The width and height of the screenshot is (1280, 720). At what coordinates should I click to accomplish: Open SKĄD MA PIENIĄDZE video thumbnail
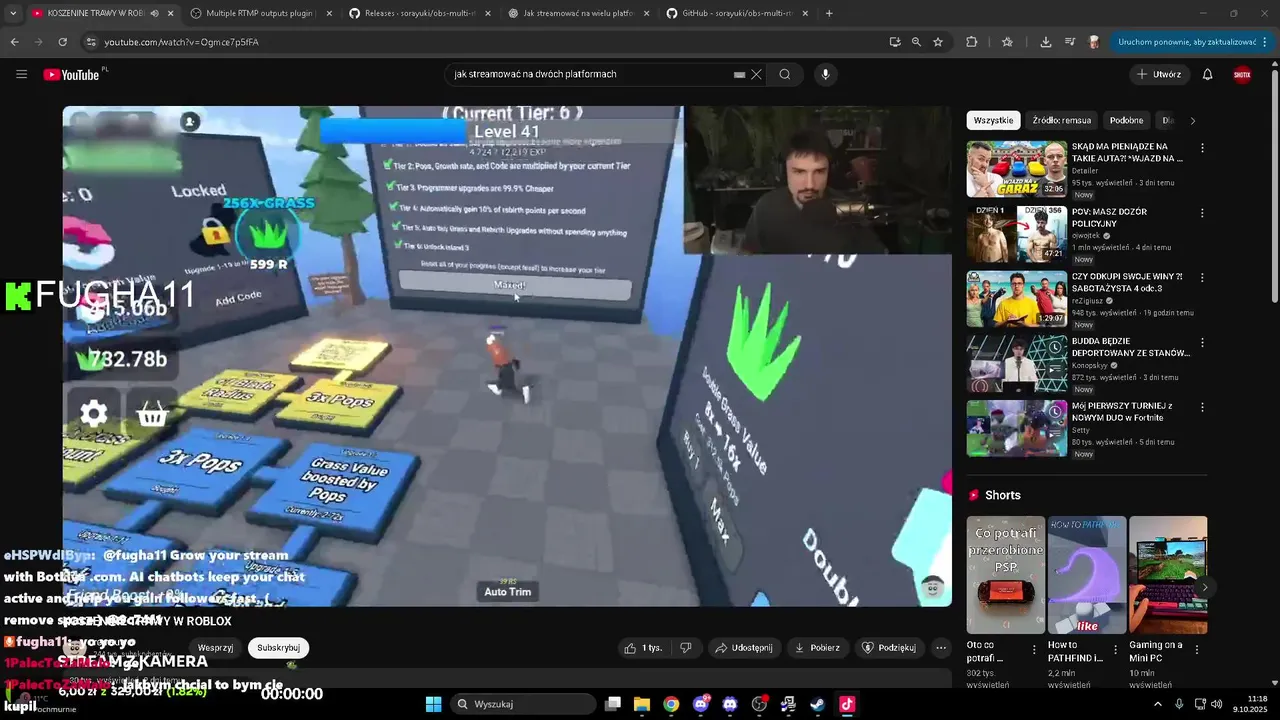1016,168
